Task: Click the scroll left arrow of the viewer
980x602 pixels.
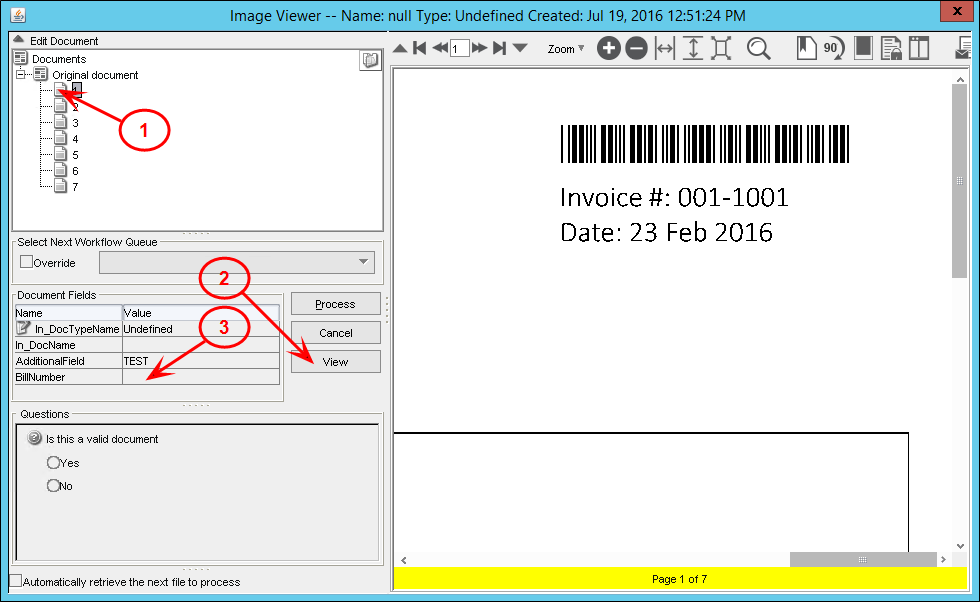Action: (x=404, y=560)
